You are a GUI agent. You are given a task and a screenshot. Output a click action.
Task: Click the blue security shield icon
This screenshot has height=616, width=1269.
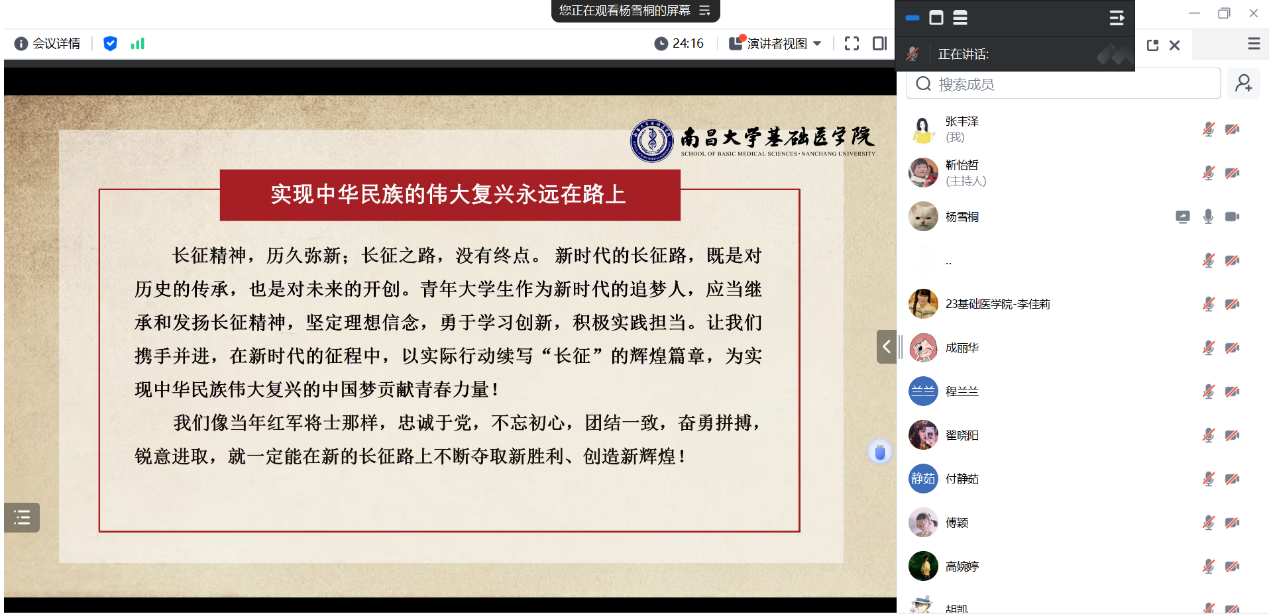[x=110, y=43]
